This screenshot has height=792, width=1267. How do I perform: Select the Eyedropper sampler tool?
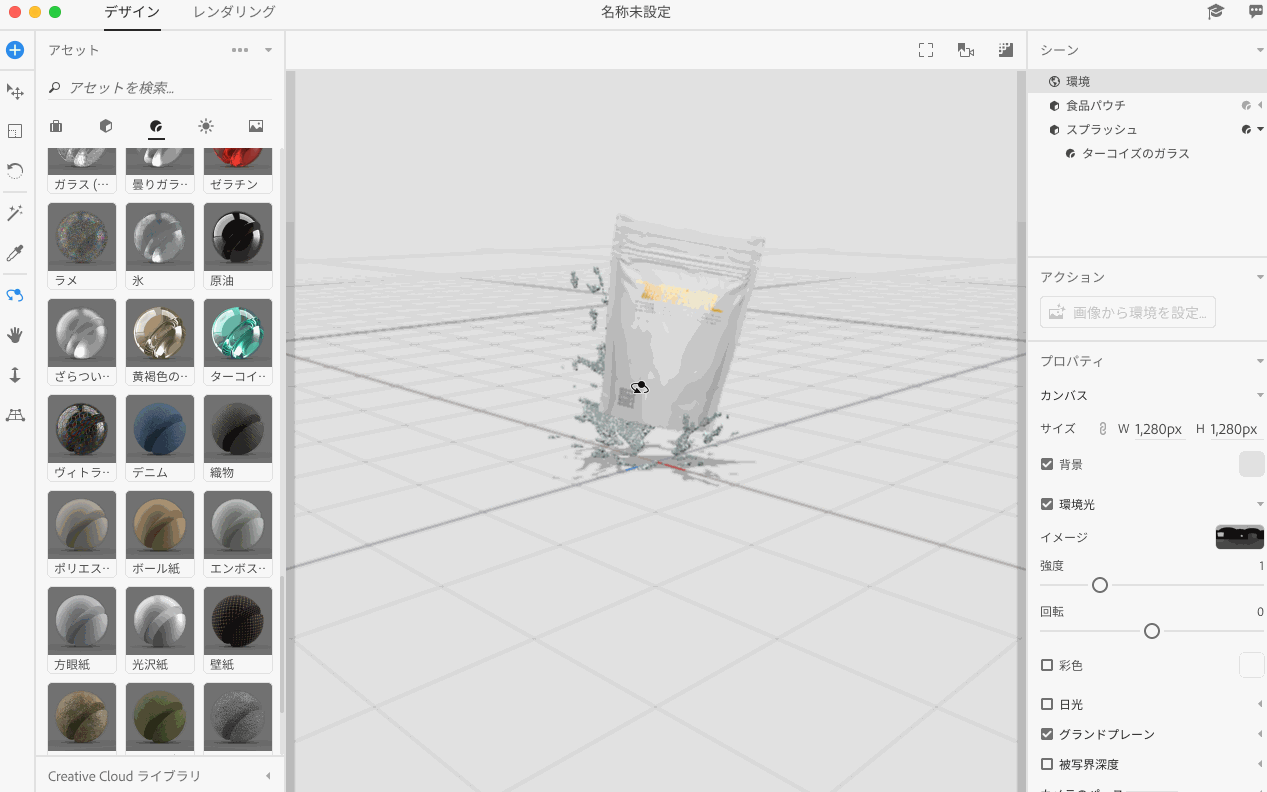(15, 254)
